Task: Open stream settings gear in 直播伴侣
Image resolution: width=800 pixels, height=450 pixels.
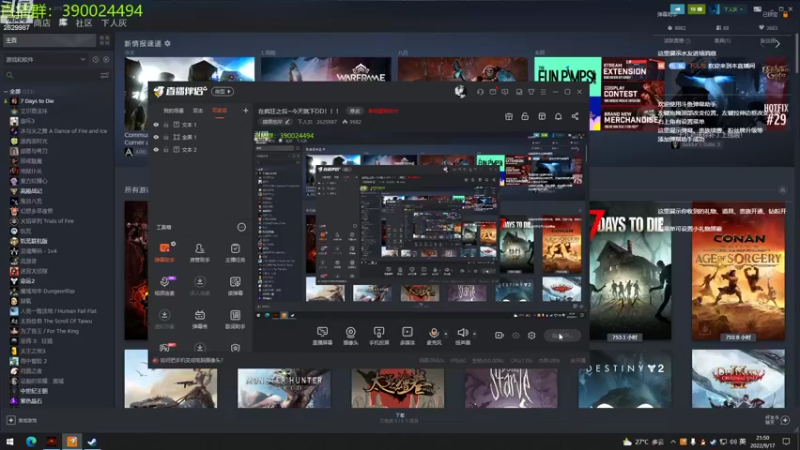Action: pos(532,335)
